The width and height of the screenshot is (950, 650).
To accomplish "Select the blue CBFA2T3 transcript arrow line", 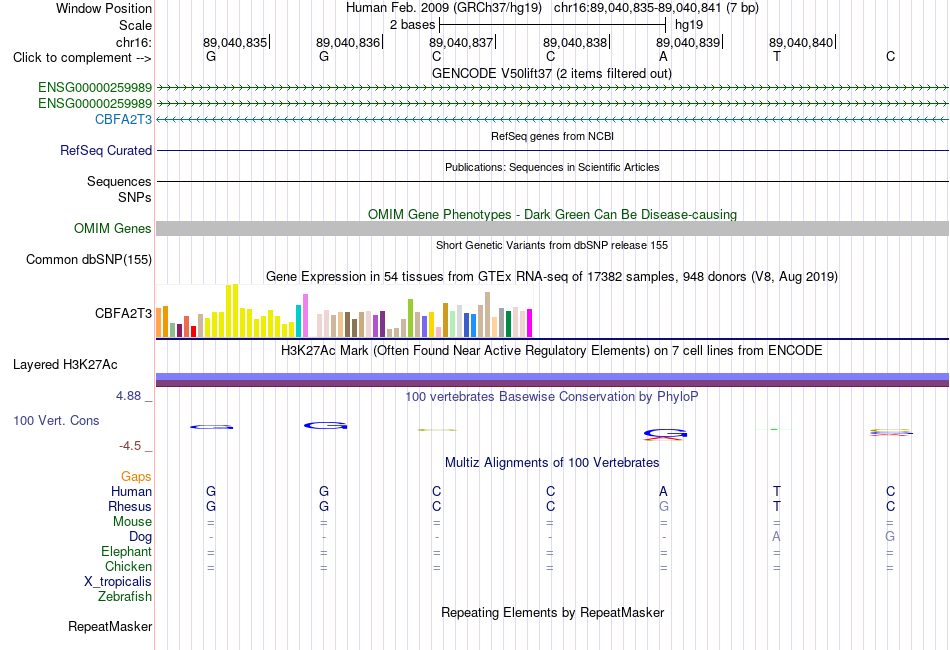I will pyautogui.click(x=552, y=119).
